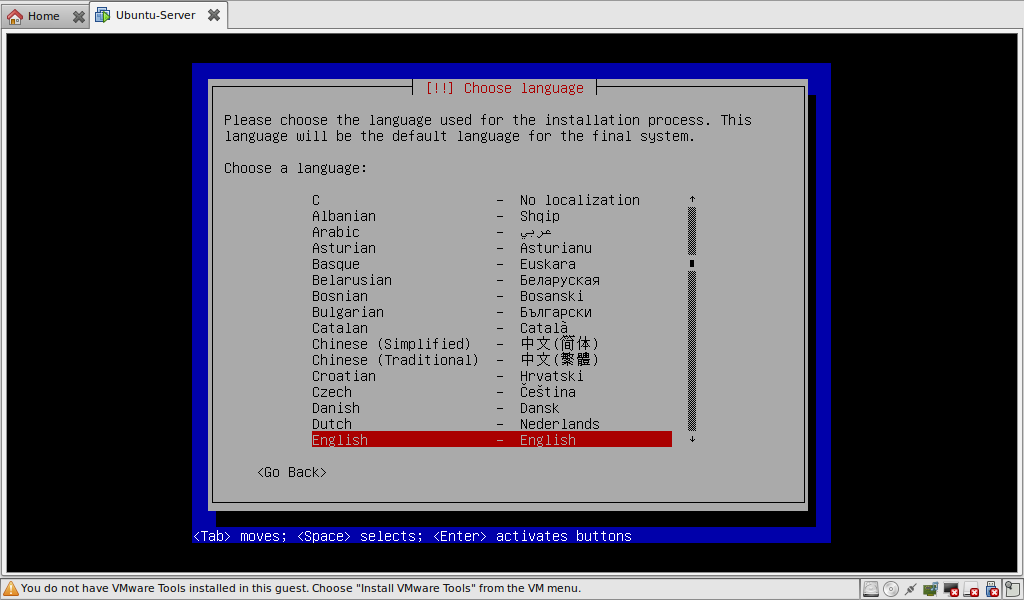The image size is (1024, 600).
Task: Close the Ubuntu-Server tab
Action: tap(214, 15)
